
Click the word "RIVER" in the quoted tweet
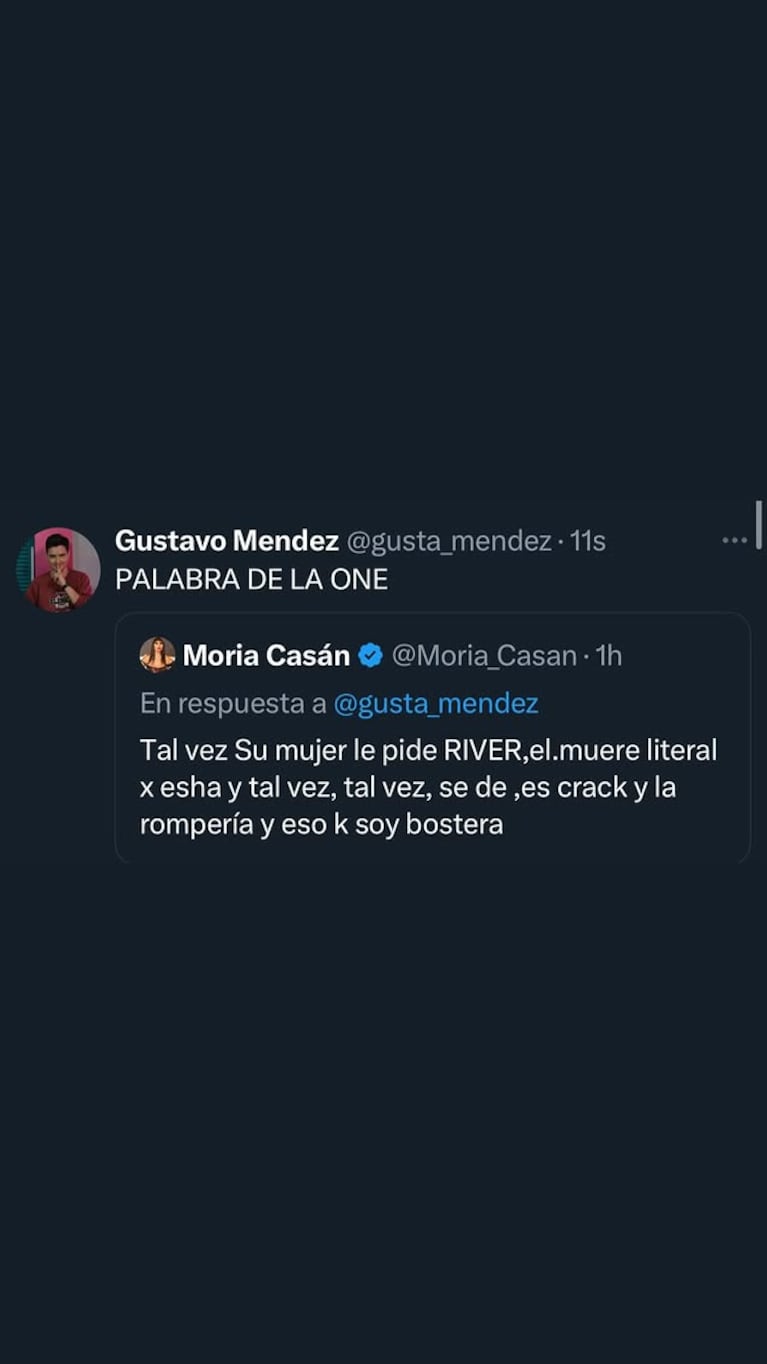pyautogui.click(x=483, y=750)
